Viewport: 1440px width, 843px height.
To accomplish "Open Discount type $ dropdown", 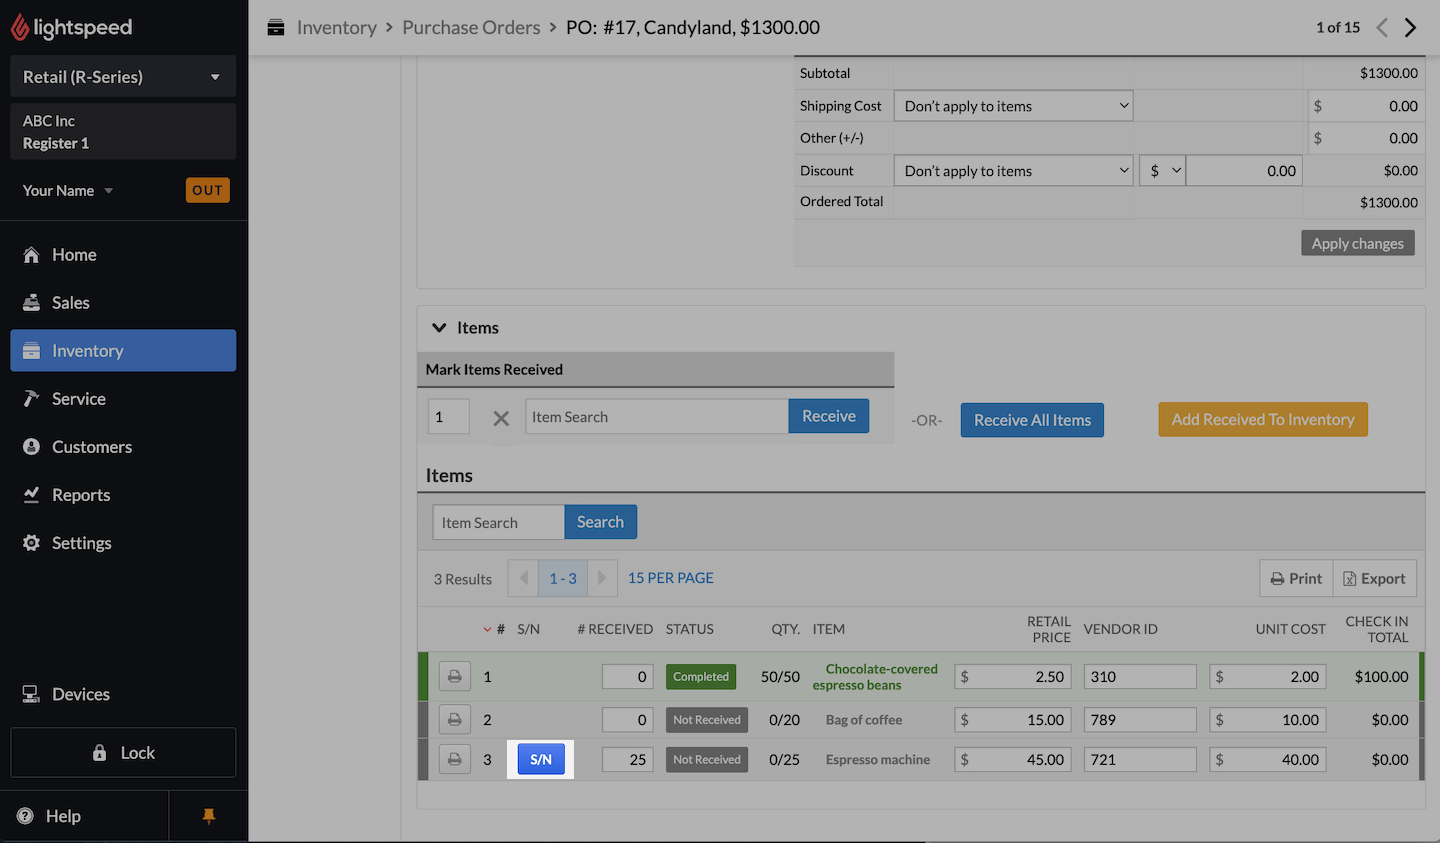I will click(x=1162, y=171).
